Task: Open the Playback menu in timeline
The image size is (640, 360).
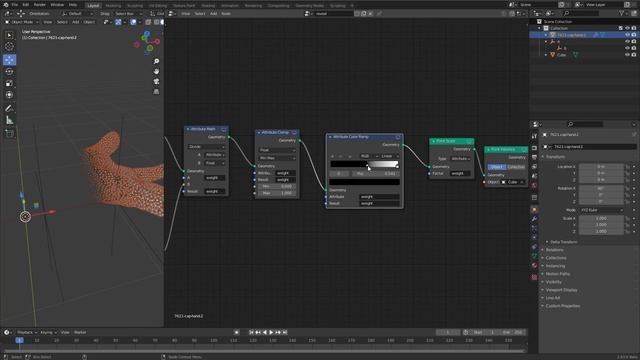Action: click(x=27, y=333)
